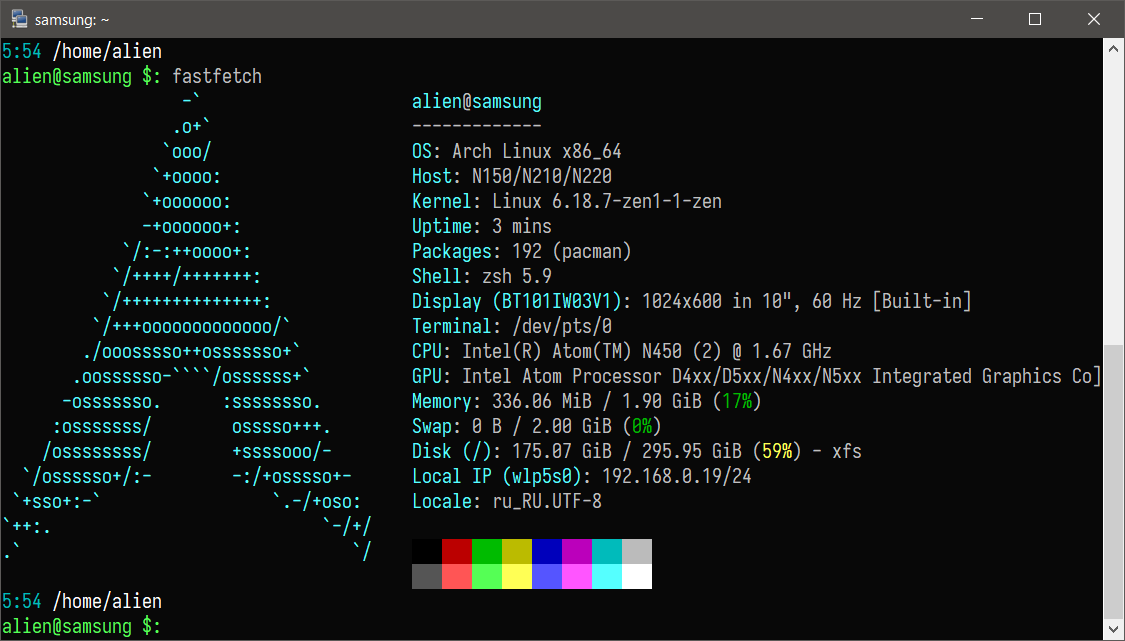Click the vertical scrollbar thumb
This screenshot has height=641, width=1125.
click(1114, 480)
